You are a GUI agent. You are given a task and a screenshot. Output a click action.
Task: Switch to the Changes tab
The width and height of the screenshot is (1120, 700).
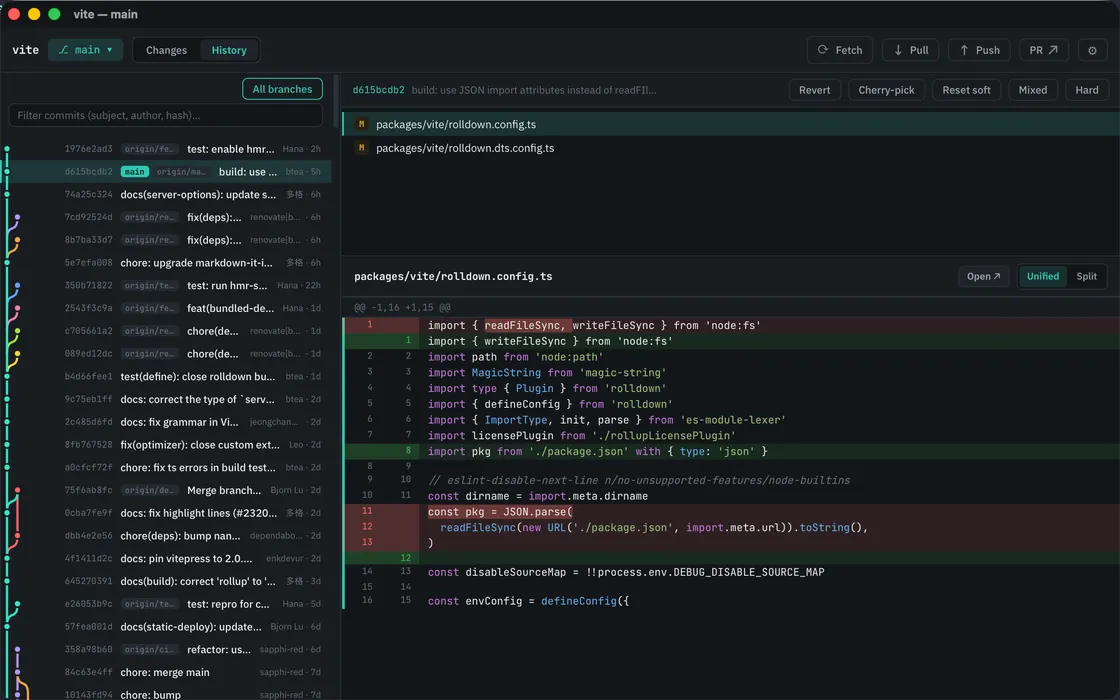166,50
